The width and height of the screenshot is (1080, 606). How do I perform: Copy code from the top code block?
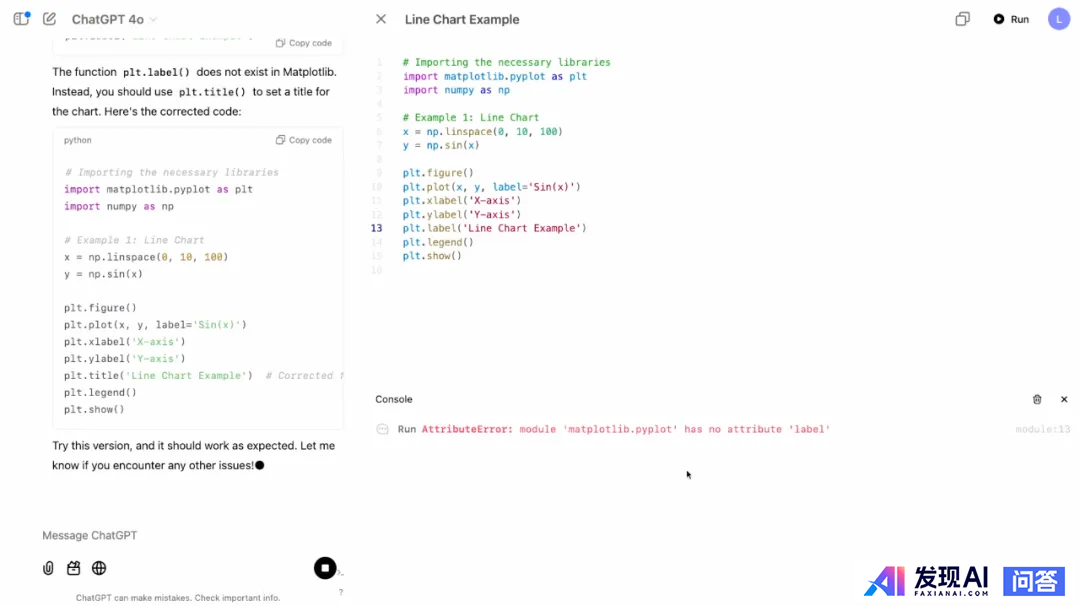pyautogui.click(x=304, y=43)
